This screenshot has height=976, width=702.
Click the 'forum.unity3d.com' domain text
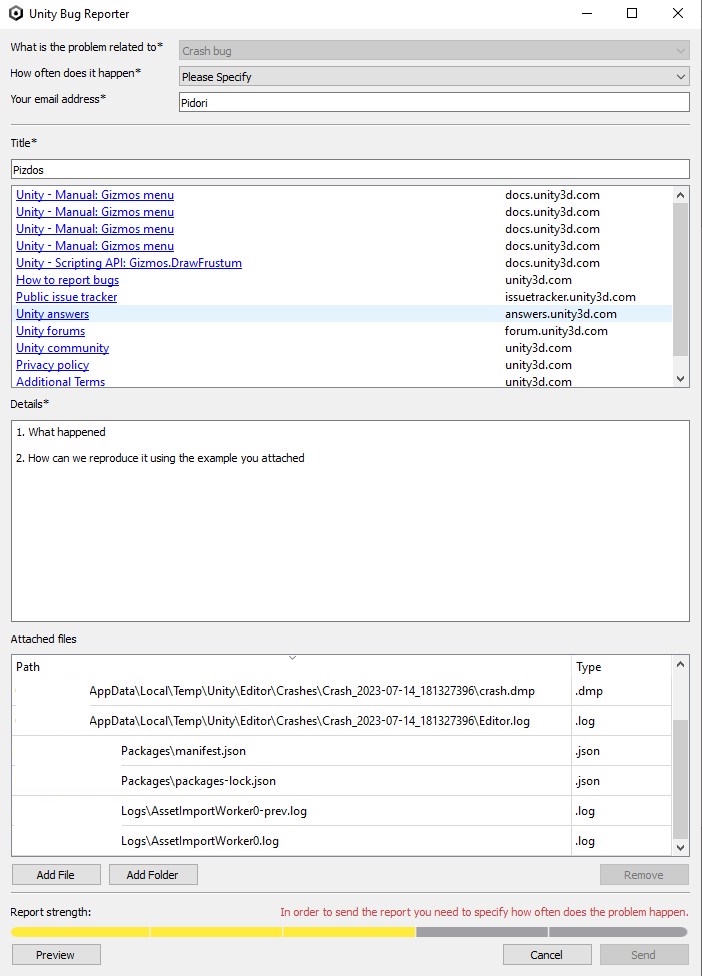(x=556, y=331)
